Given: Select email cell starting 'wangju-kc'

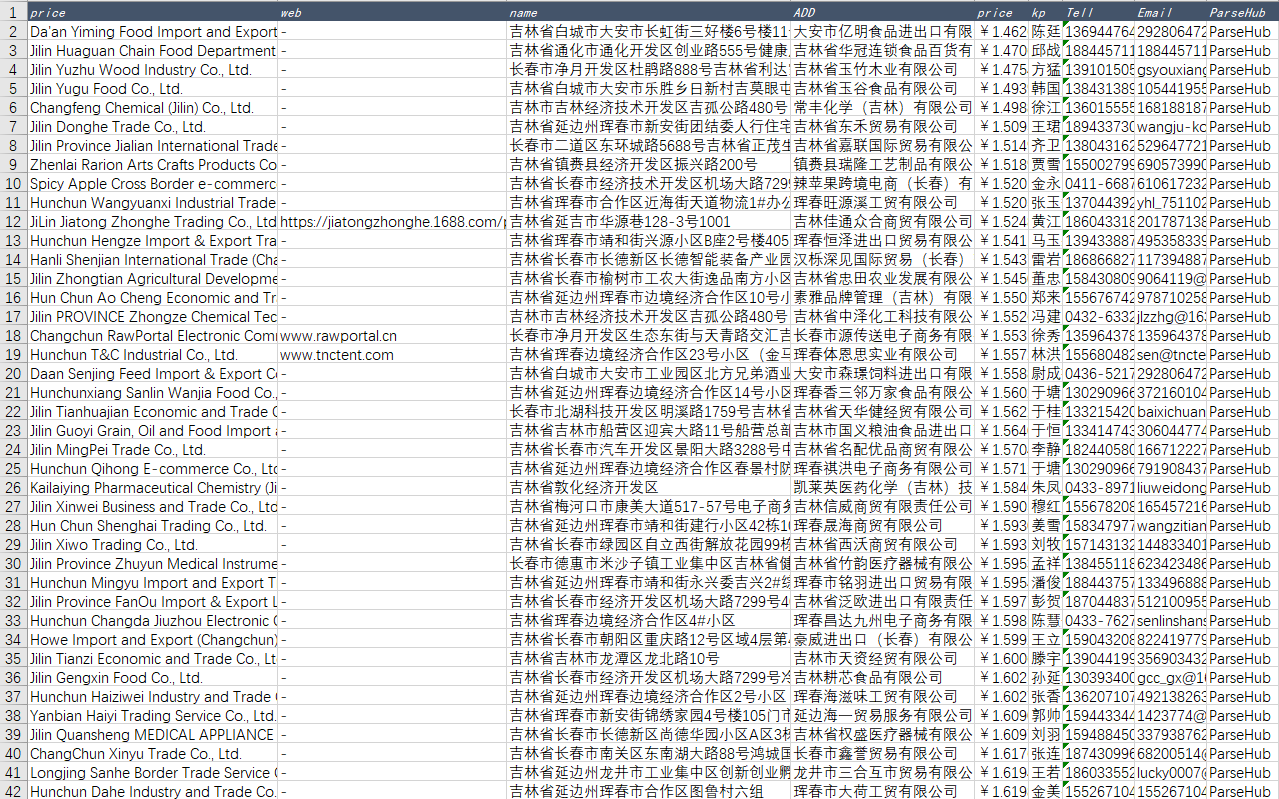Looking at the screenshot, I should [x=1170, y=127].
